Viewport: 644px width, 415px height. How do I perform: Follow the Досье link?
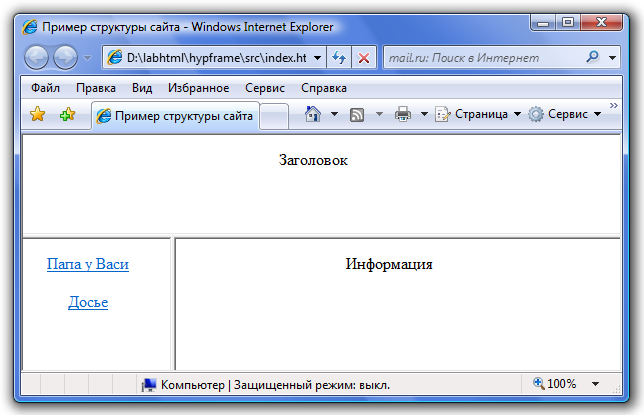88,302
